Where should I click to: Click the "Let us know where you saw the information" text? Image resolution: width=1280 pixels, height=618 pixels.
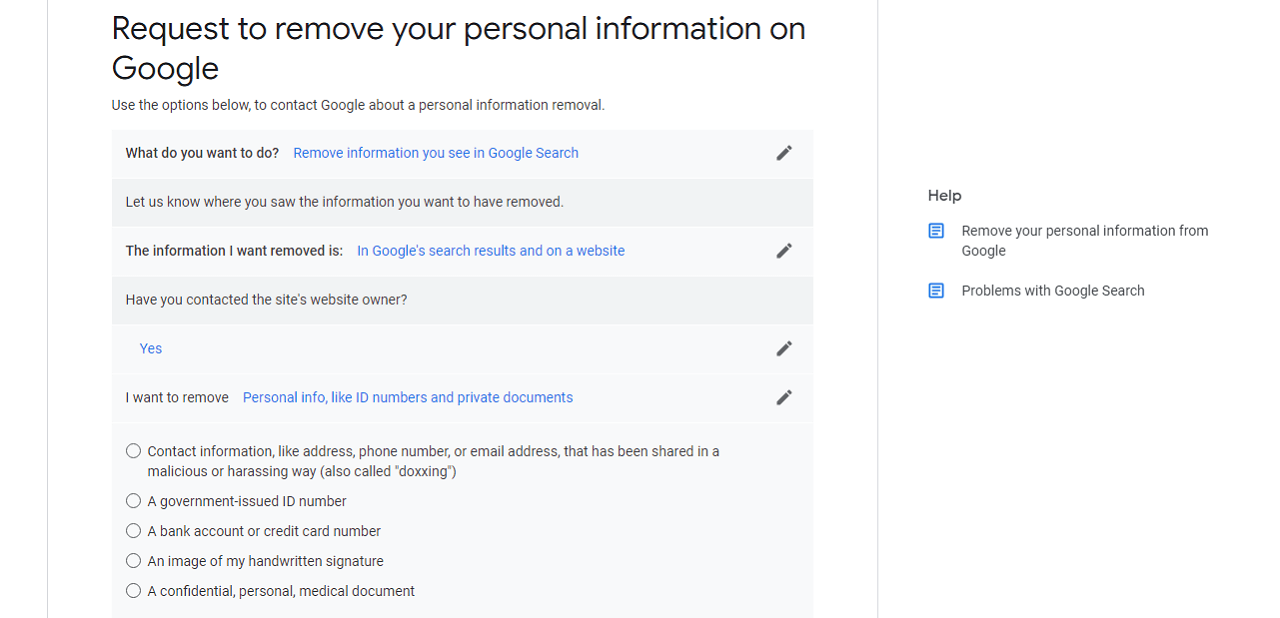click(344, 202)
